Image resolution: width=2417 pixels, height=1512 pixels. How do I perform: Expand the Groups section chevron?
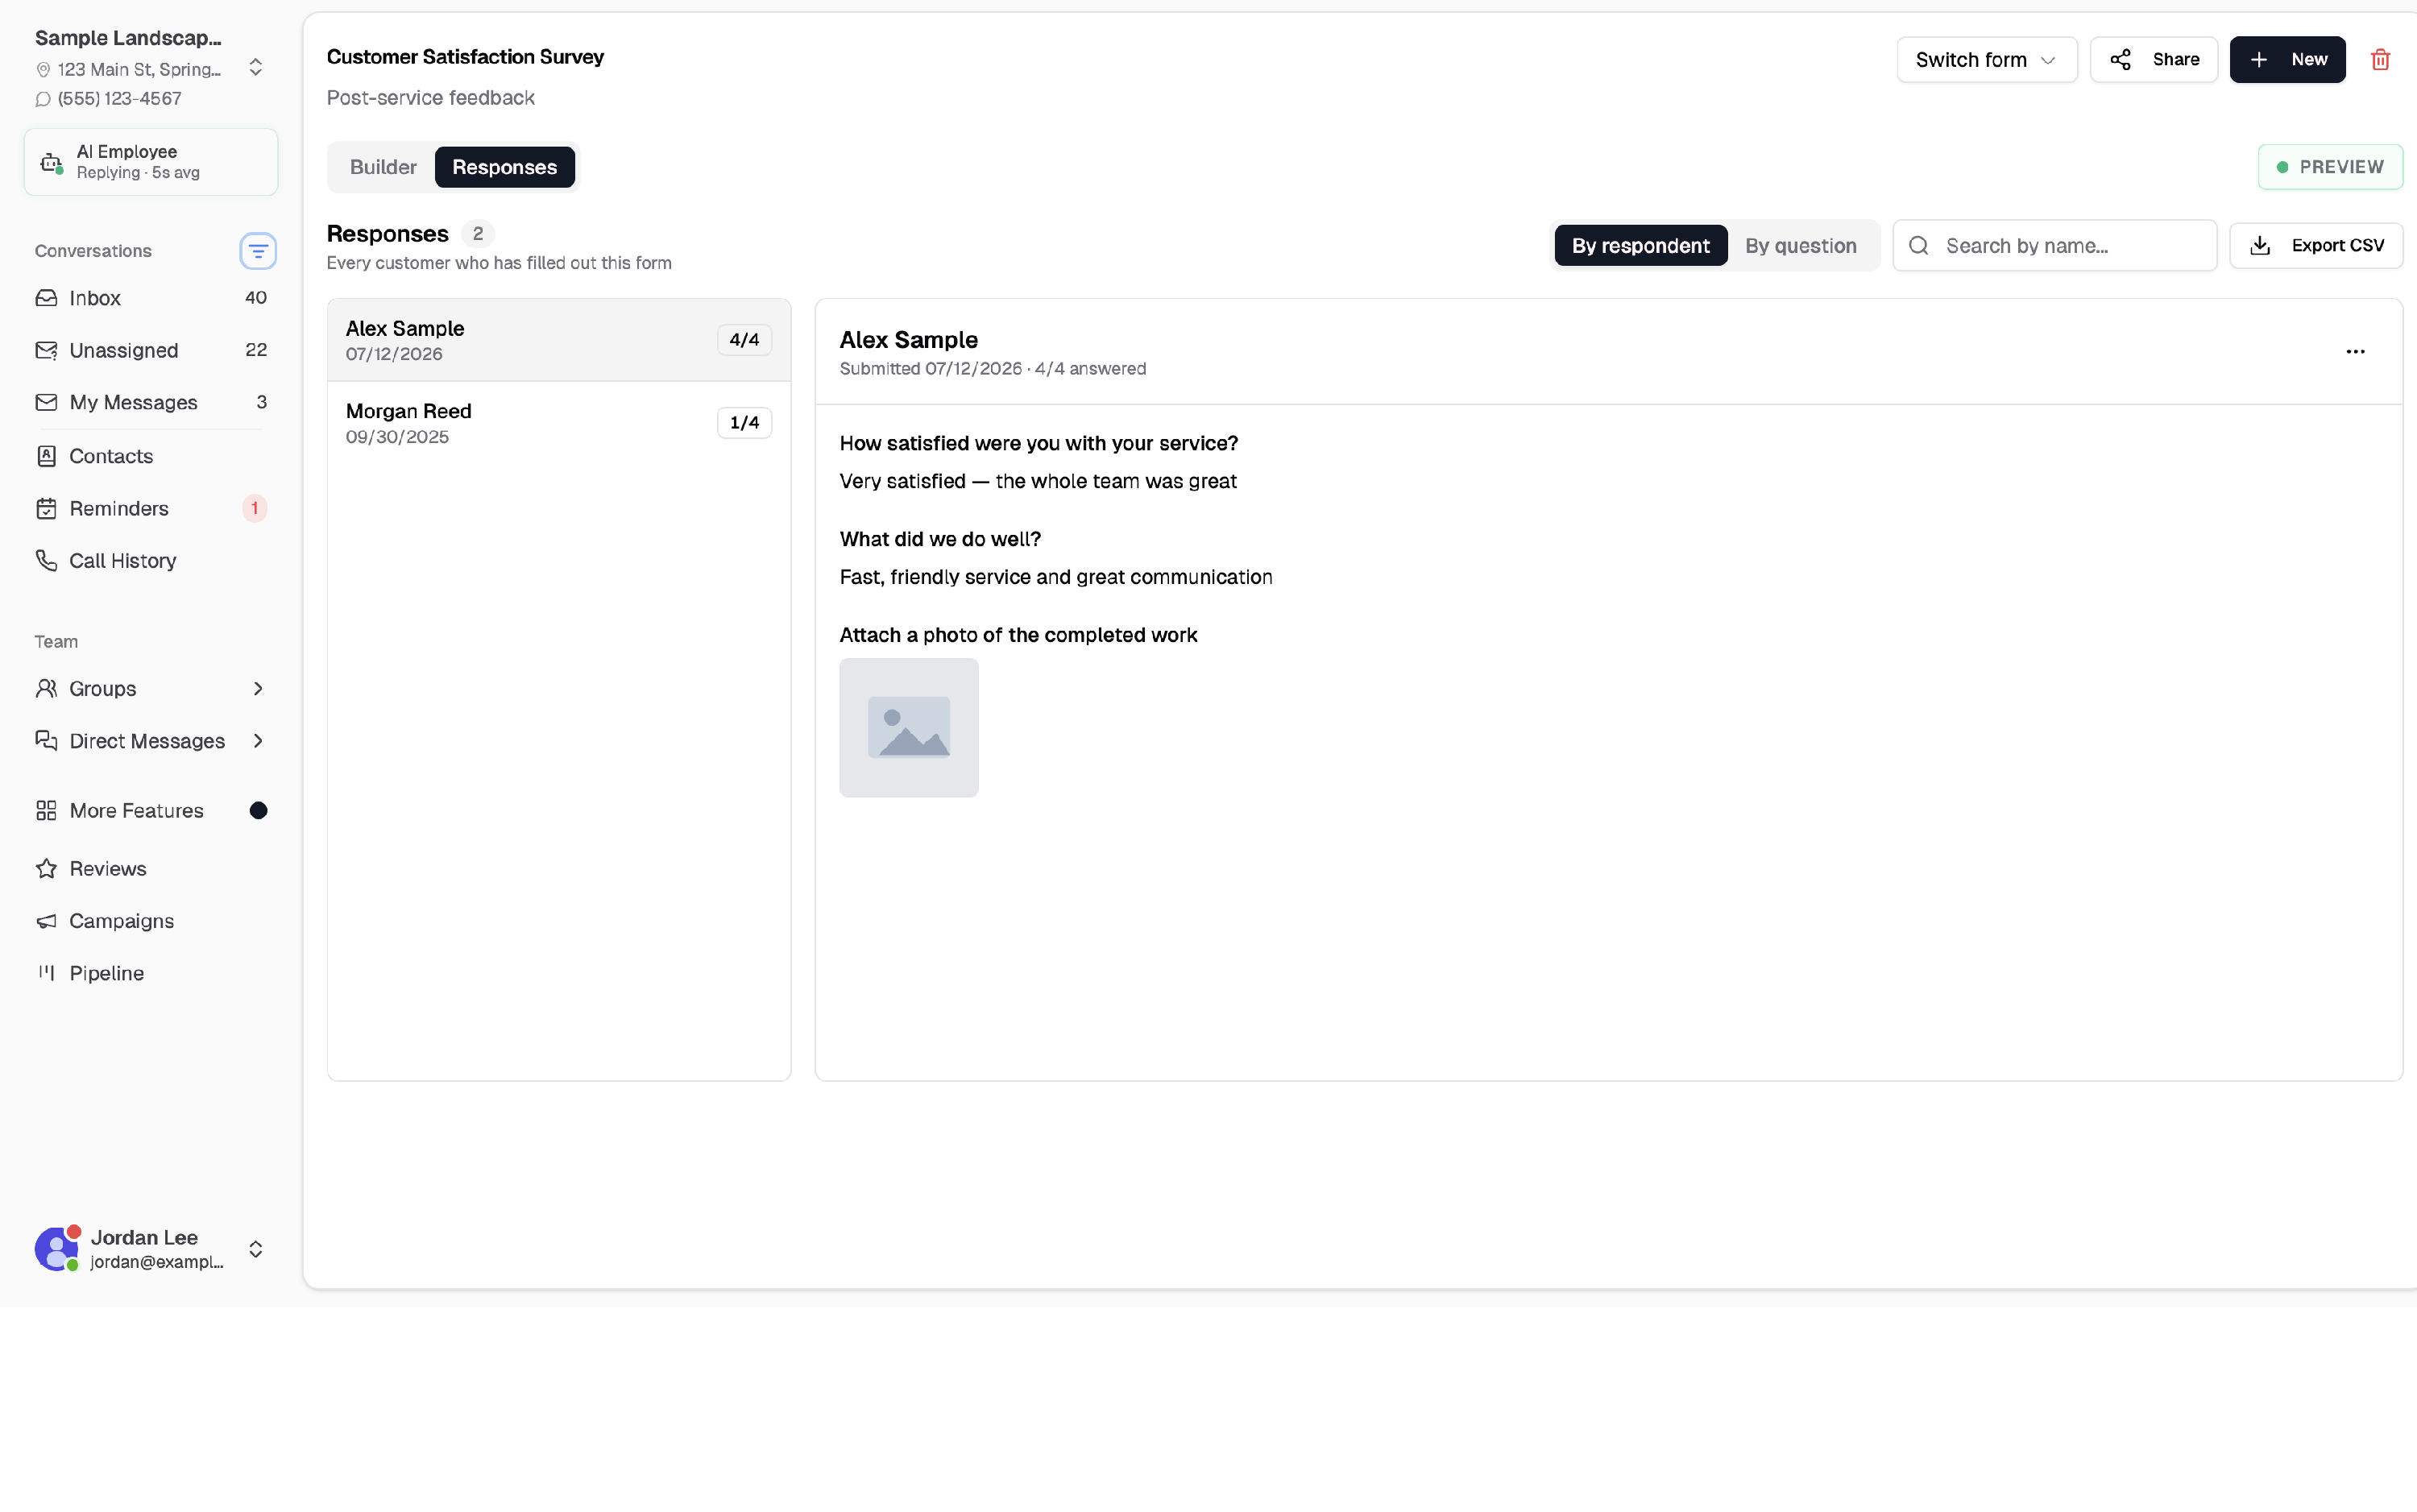[x=258, y=688]
